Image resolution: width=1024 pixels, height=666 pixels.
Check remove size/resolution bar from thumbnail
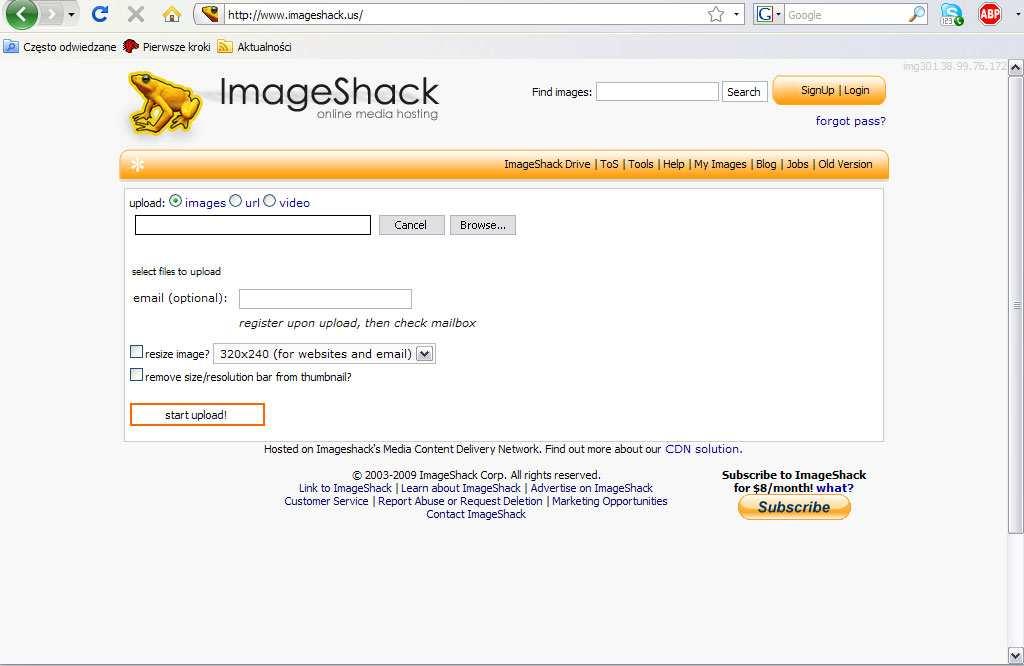click(x=136, y=375)
